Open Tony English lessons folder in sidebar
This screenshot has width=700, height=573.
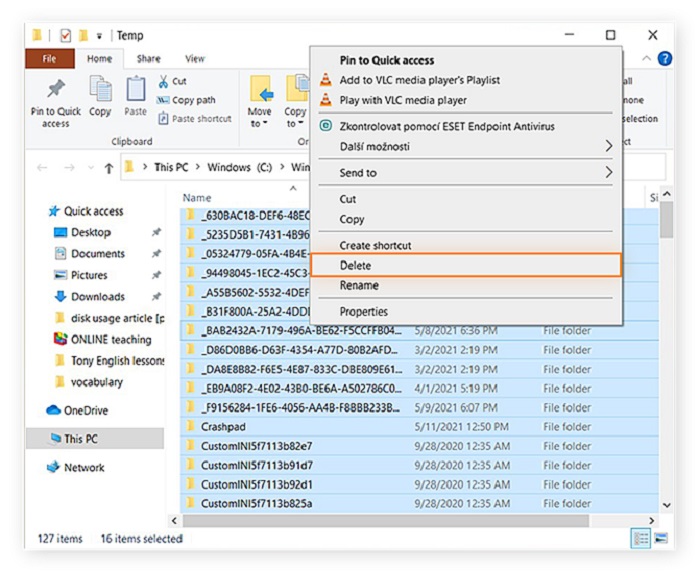click(109, 361)
